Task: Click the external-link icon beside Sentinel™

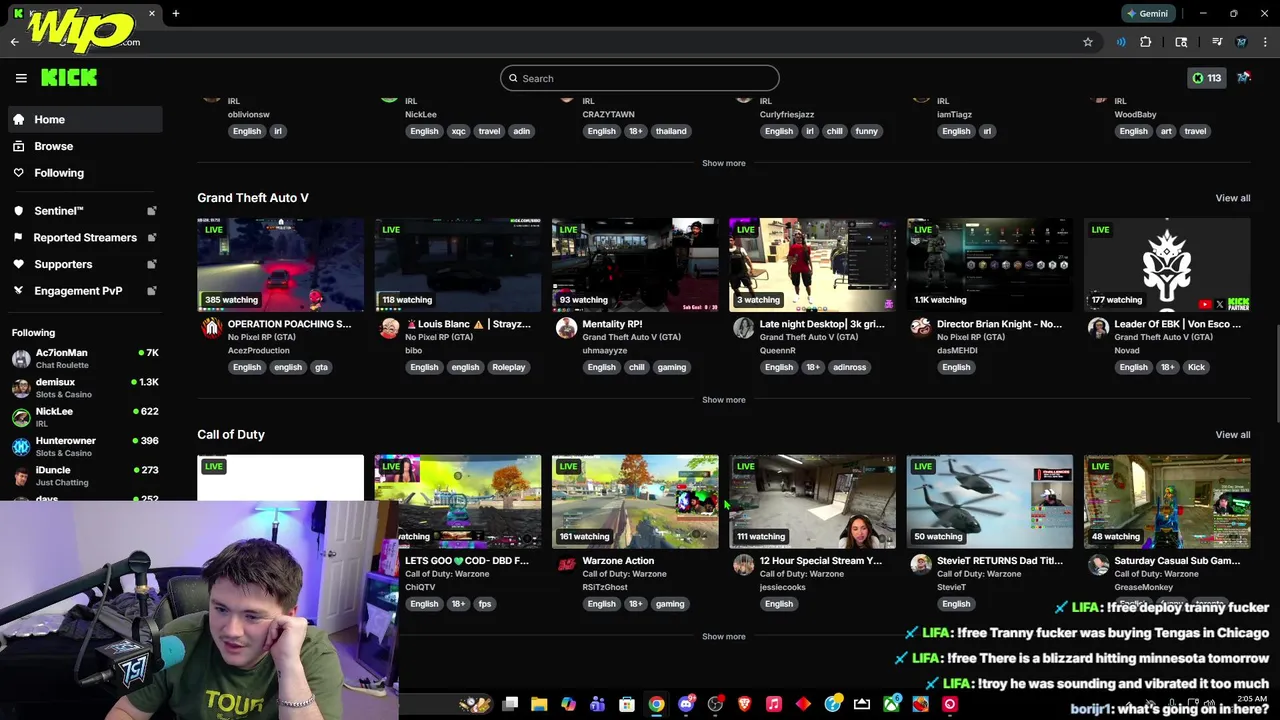Action: 152,211
